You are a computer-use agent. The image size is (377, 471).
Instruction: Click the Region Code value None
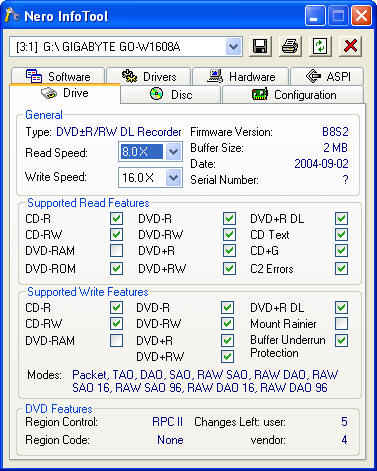[x=170, y=440]
